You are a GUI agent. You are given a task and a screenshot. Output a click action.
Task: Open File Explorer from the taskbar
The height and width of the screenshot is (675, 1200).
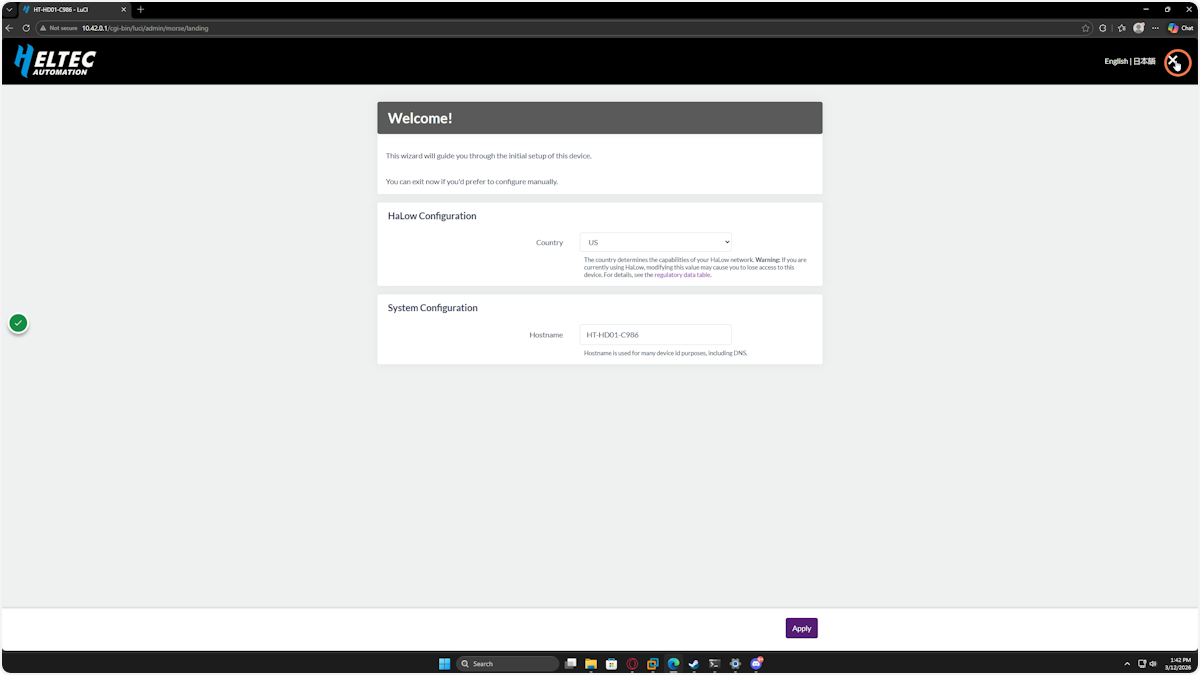click(x=591, y=663)
